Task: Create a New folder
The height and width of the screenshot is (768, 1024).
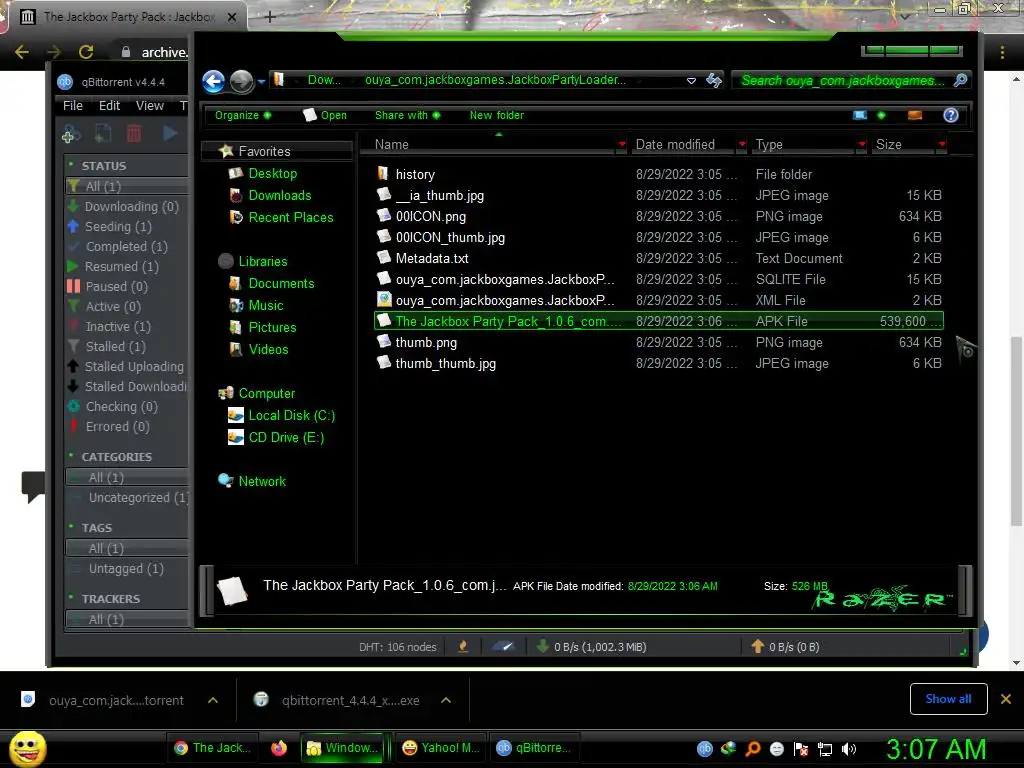Action: pos(496,115)
